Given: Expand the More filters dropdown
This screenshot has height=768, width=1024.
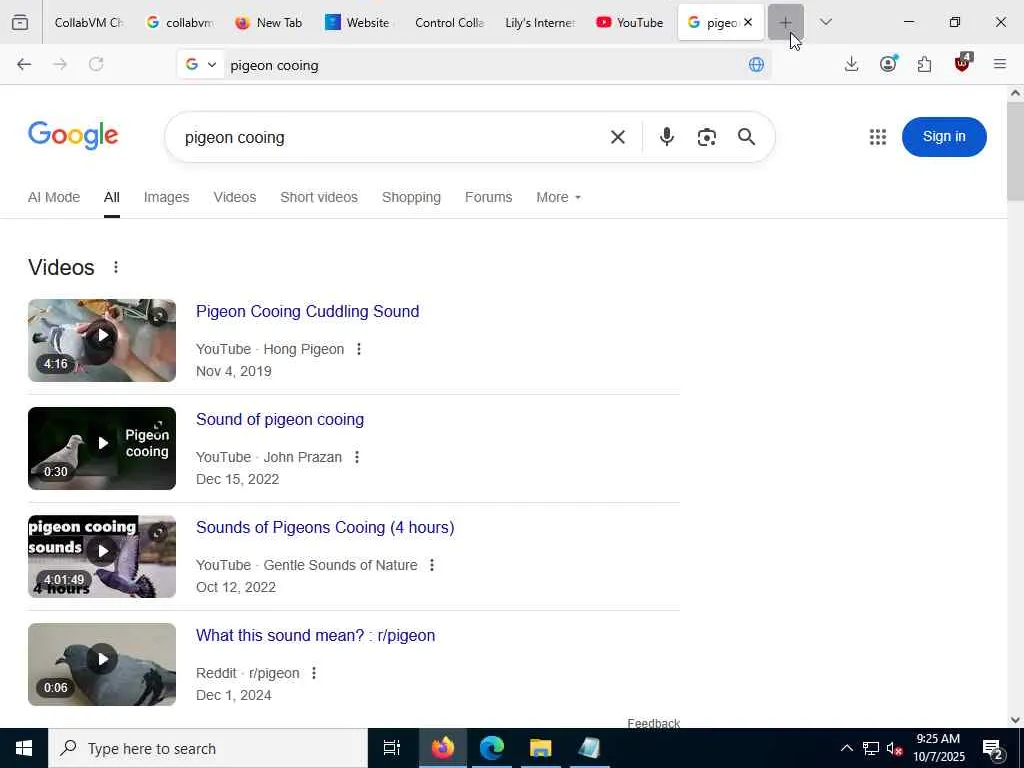Looking at the screenshot, I should (x=558, y=197).
